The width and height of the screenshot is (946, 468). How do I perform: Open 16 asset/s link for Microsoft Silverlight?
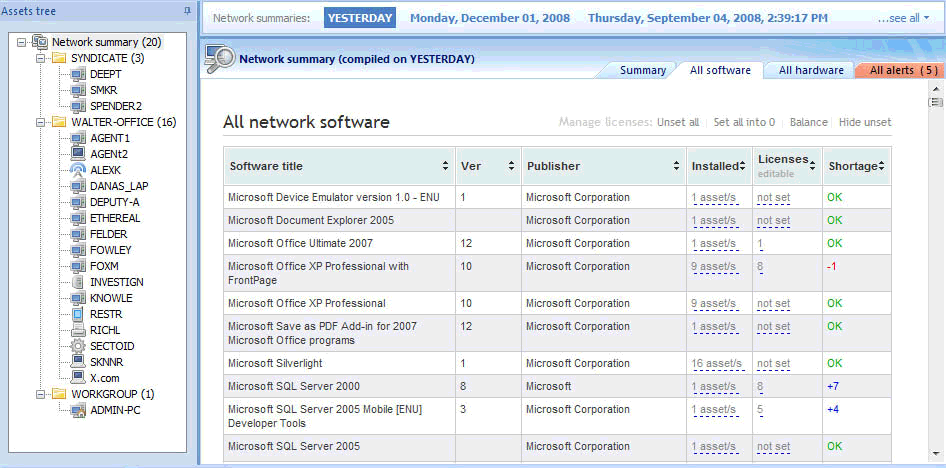tap(716, 364)
